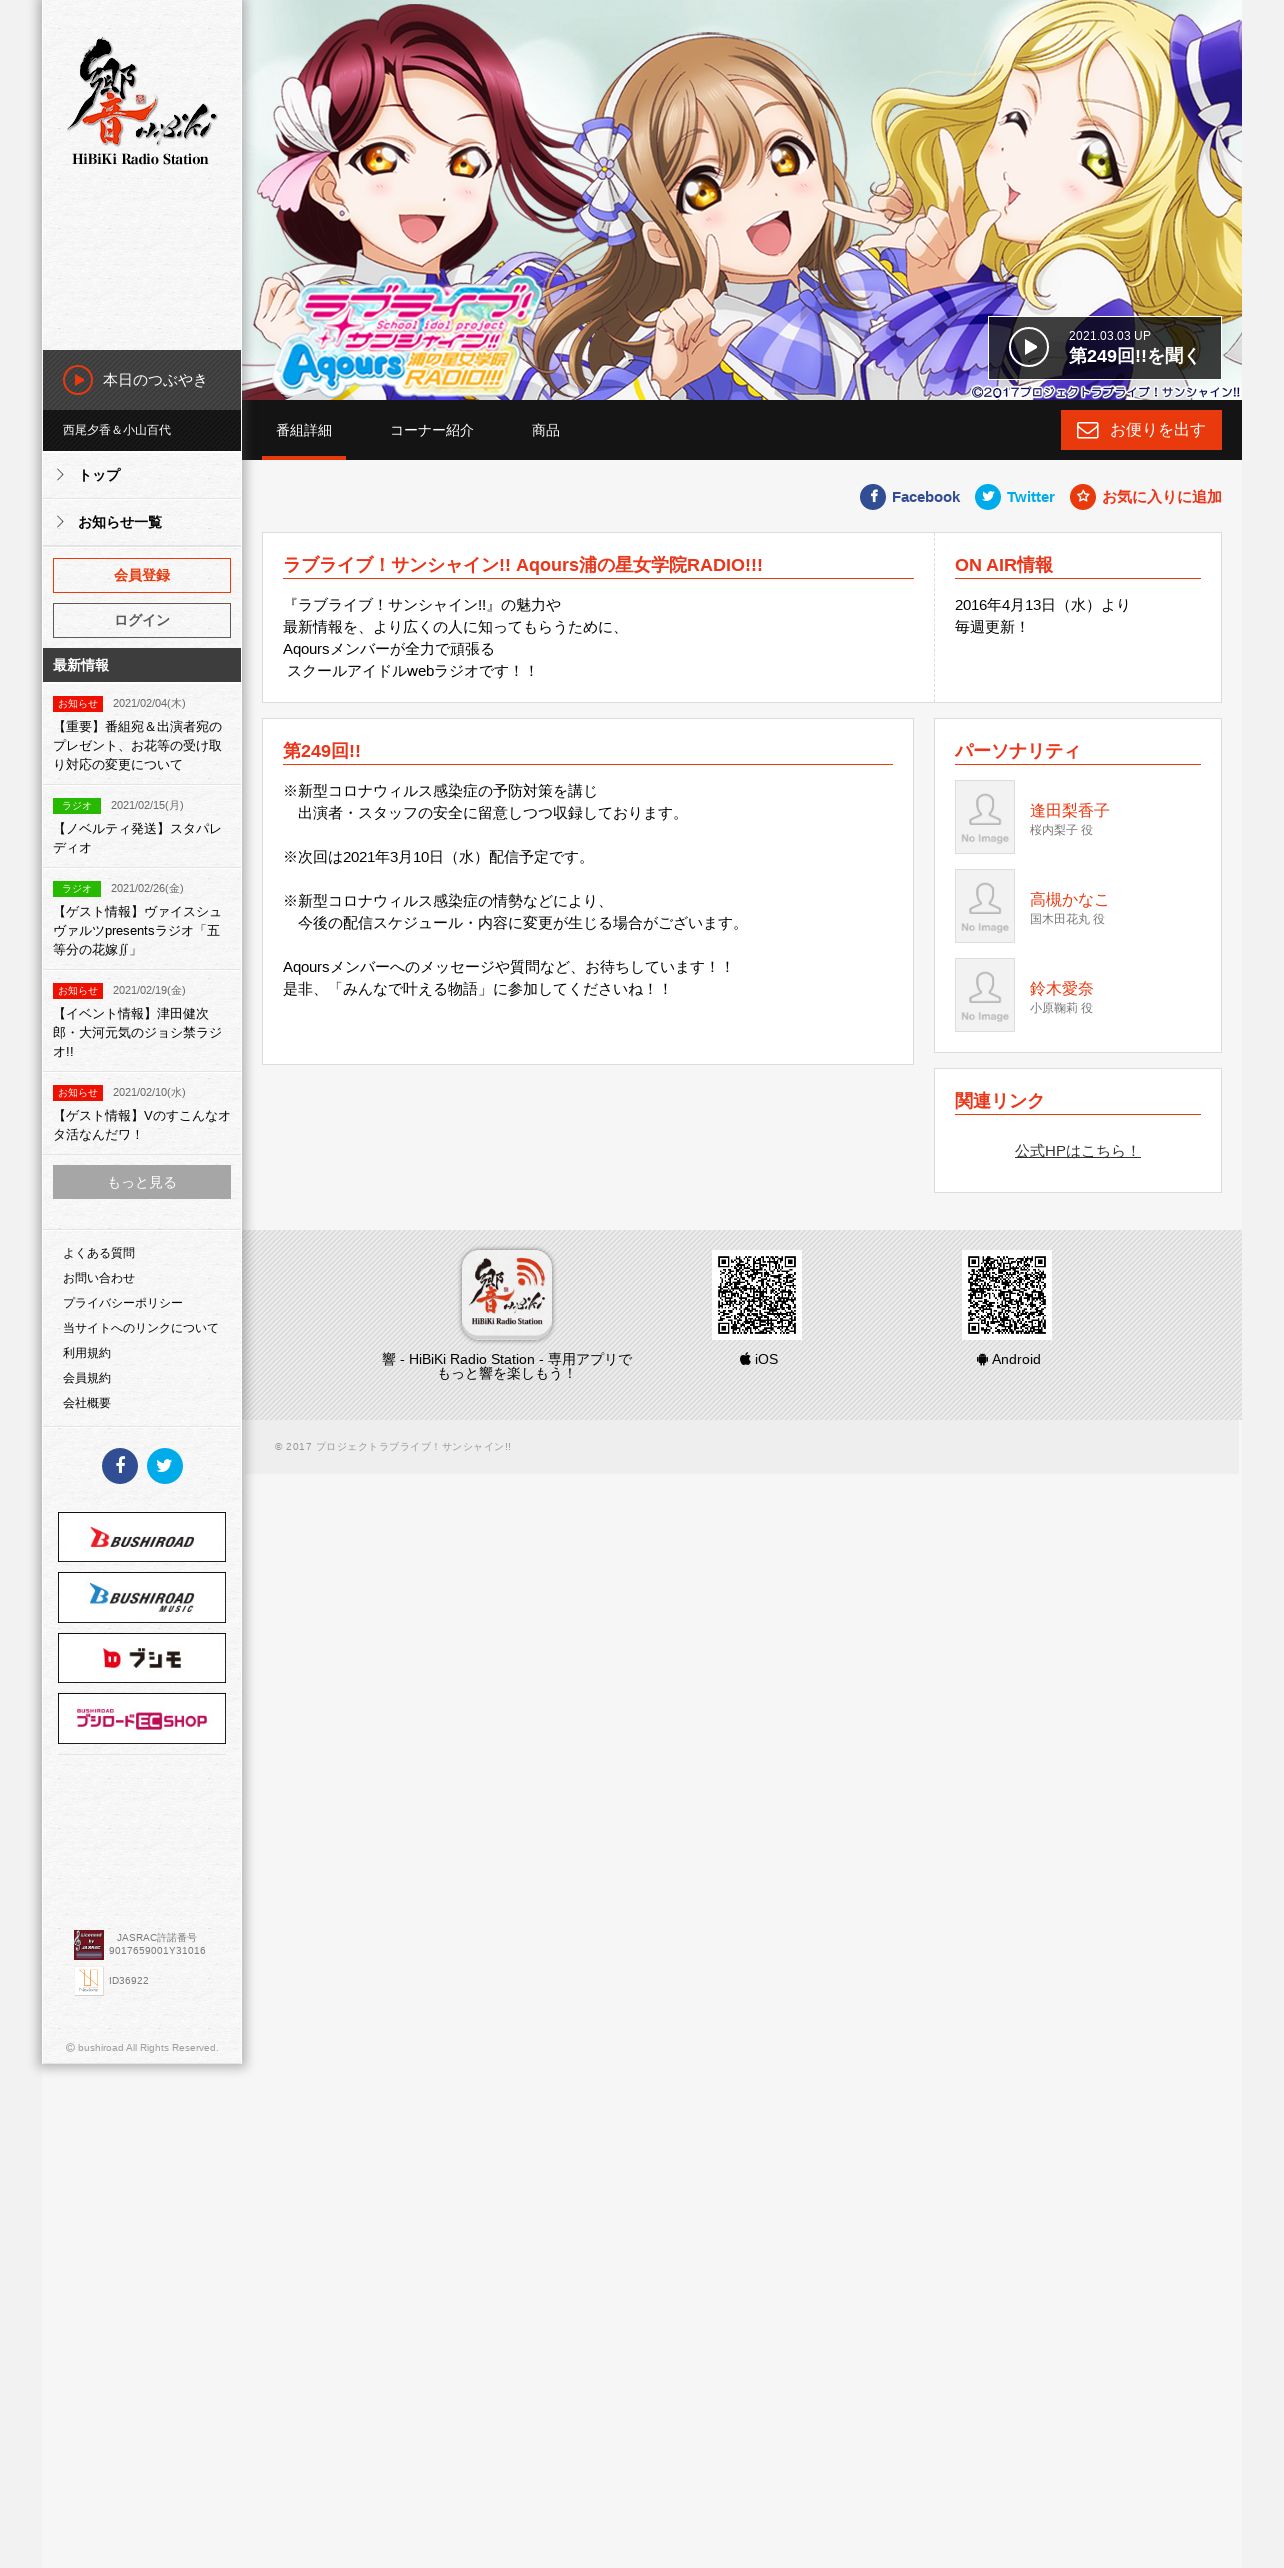This screenshot has width=1284, height=2568.
Task: Open お問い合わせ link
Action: [99, 1278]
